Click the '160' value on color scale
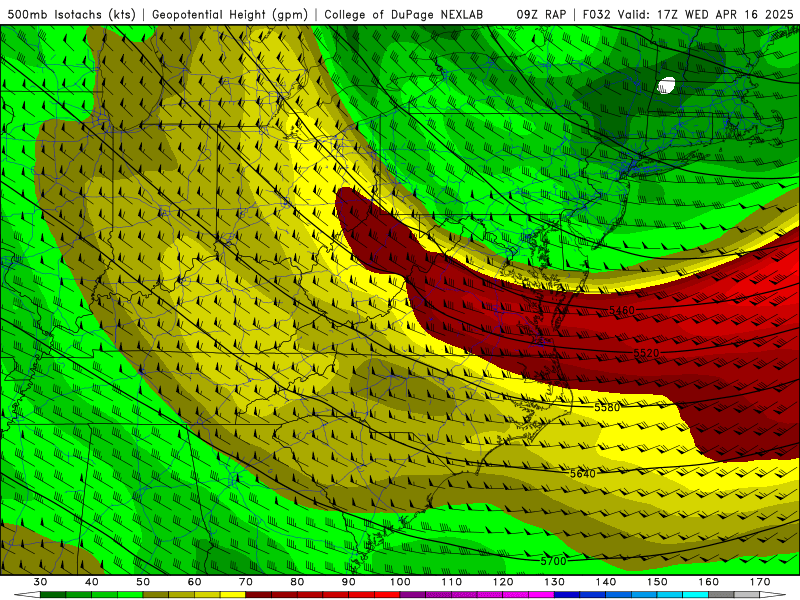 709,582
